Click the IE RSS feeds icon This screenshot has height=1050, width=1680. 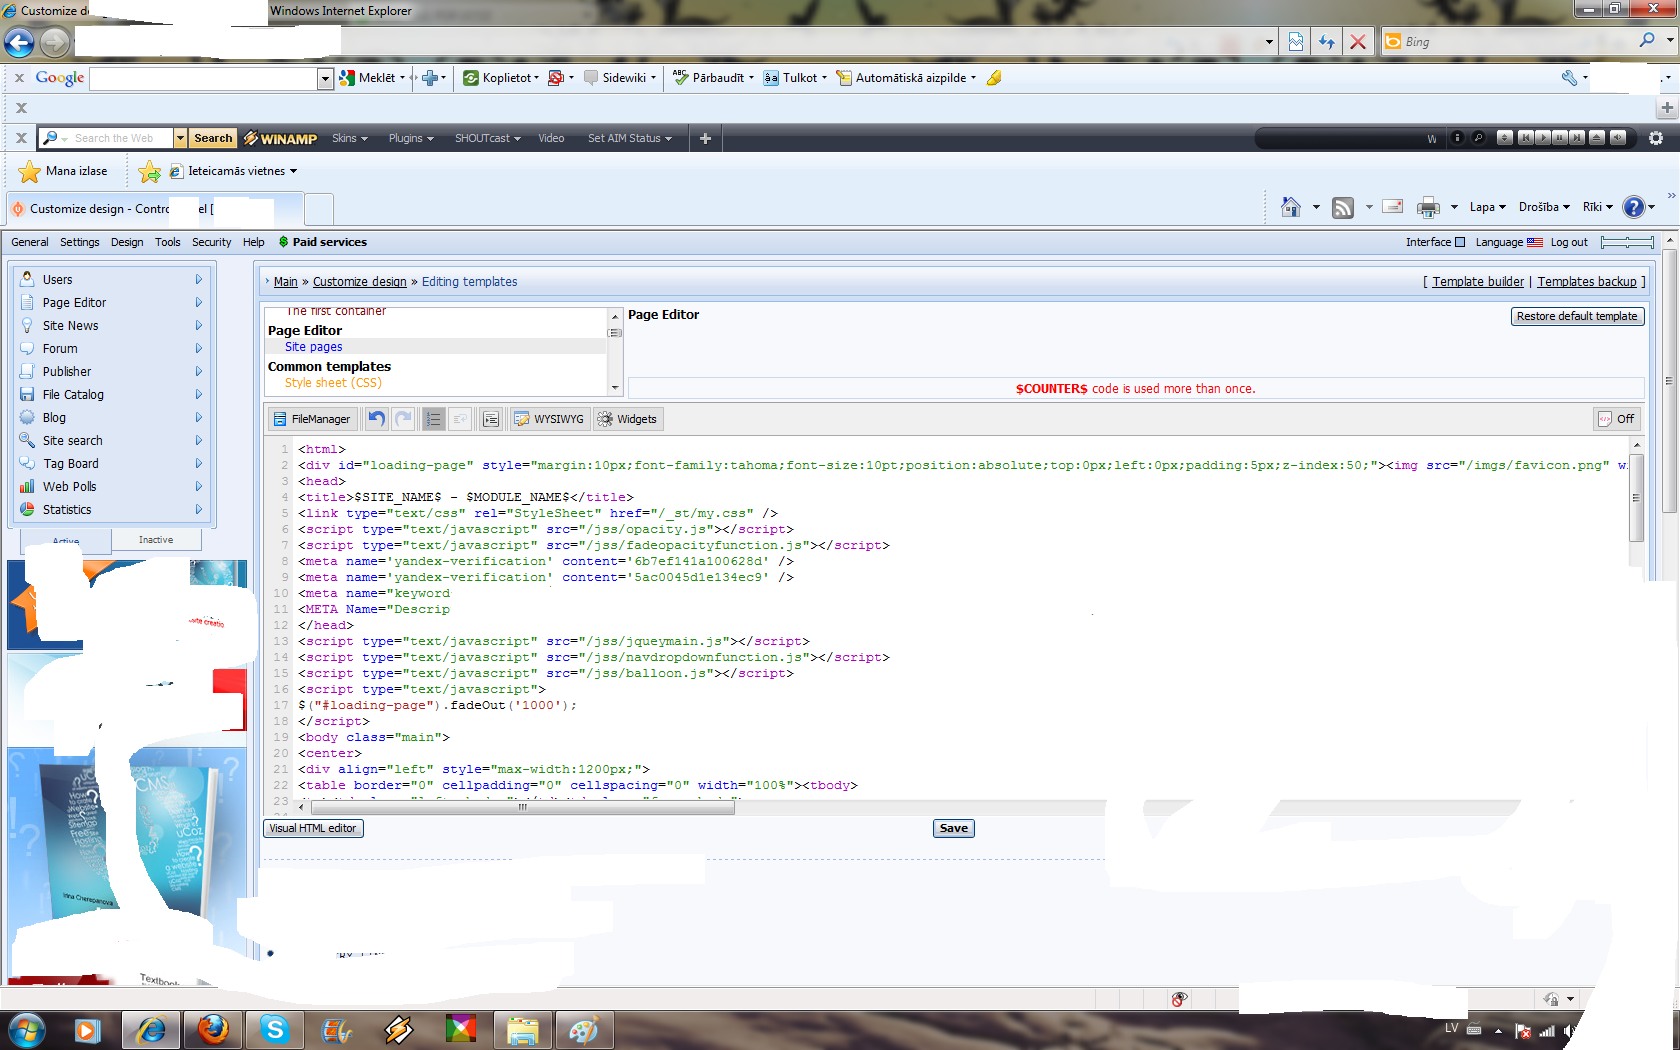point(1343,207)
